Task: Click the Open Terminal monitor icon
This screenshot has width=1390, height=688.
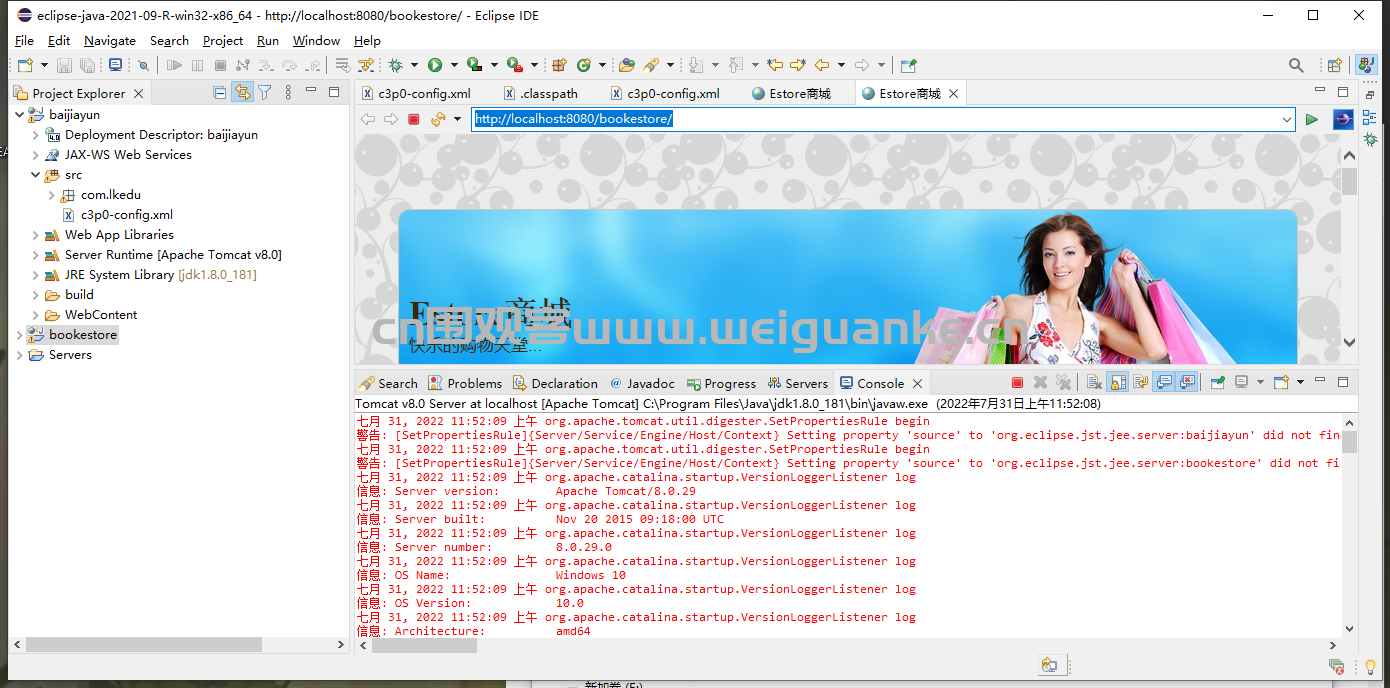Action: click(116, 65)
